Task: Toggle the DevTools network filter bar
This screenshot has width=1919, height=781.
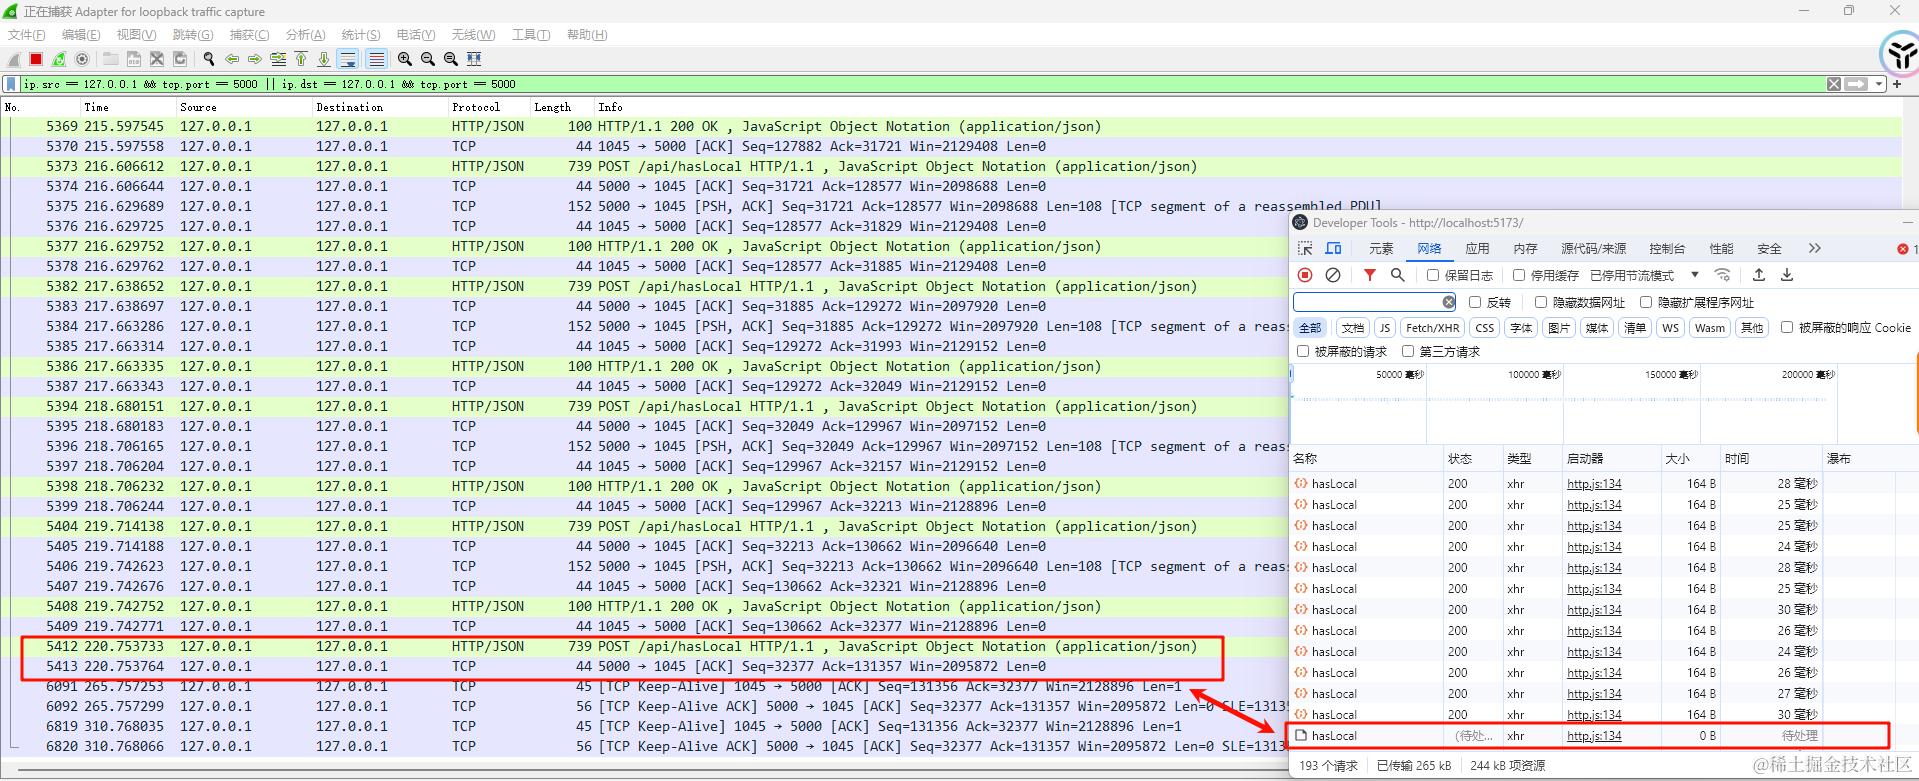Action: 1370,275
